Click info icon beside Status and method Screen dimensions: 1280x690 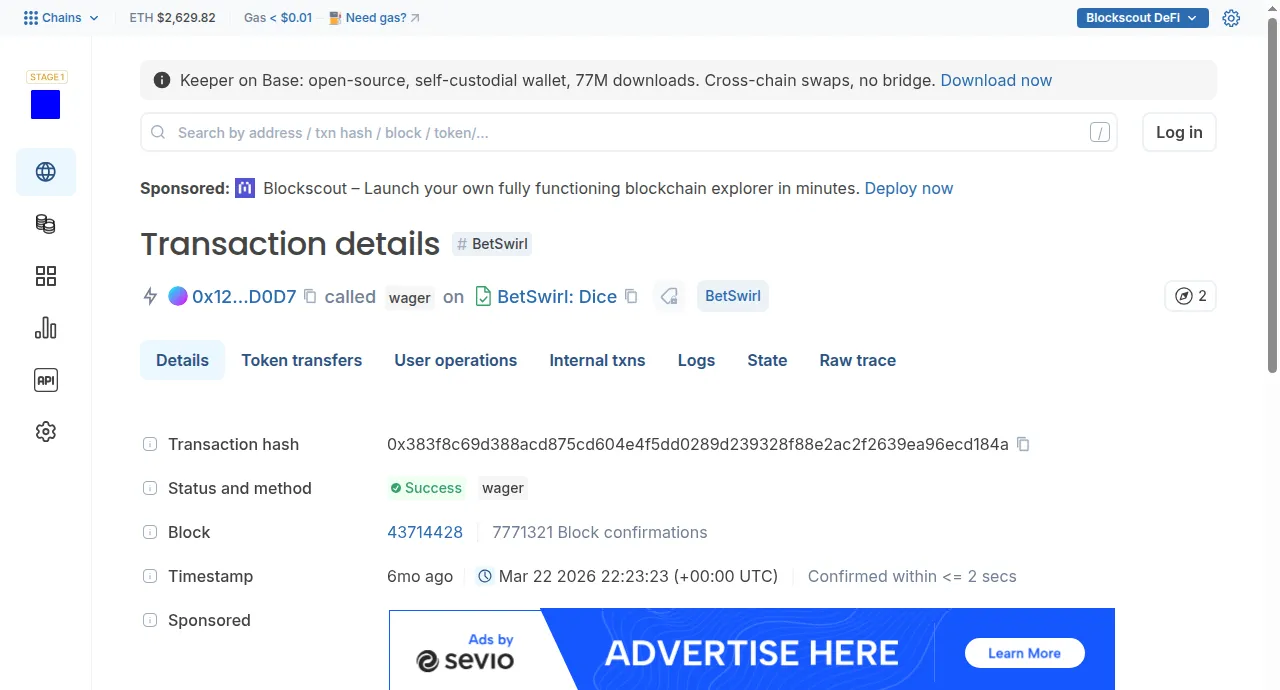click(x=150, y=488)
